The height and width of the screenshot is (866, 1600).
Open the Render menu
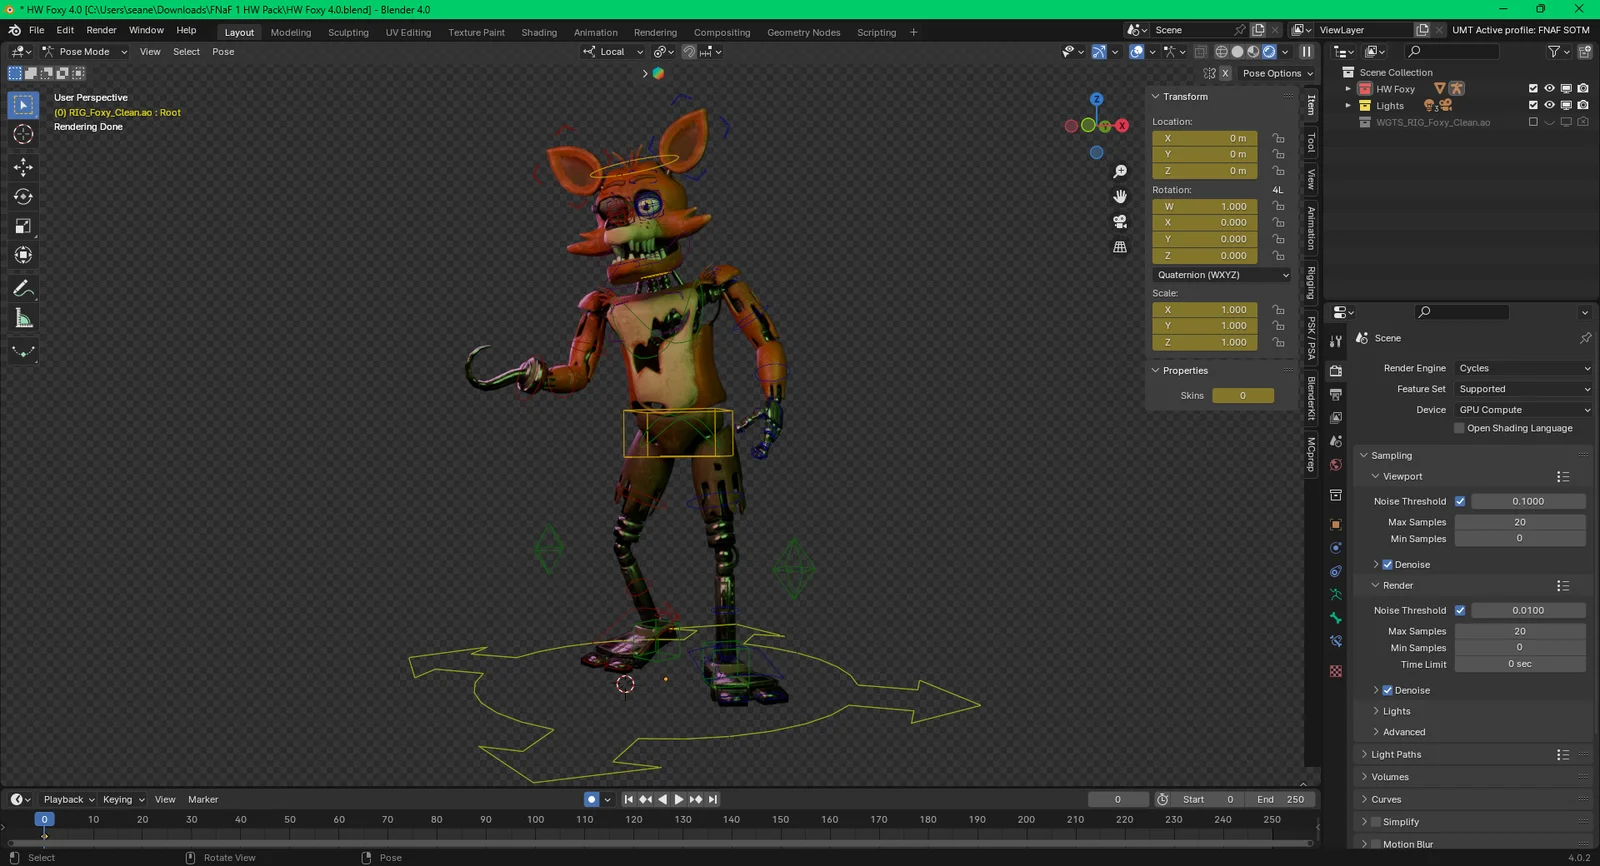(101, 30)
